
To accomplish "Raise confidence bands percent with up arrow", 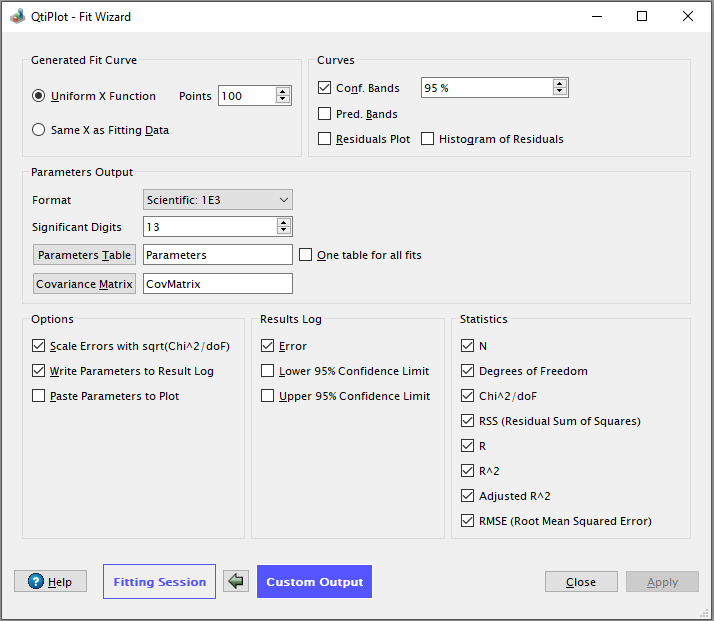I will pos(560,84).
